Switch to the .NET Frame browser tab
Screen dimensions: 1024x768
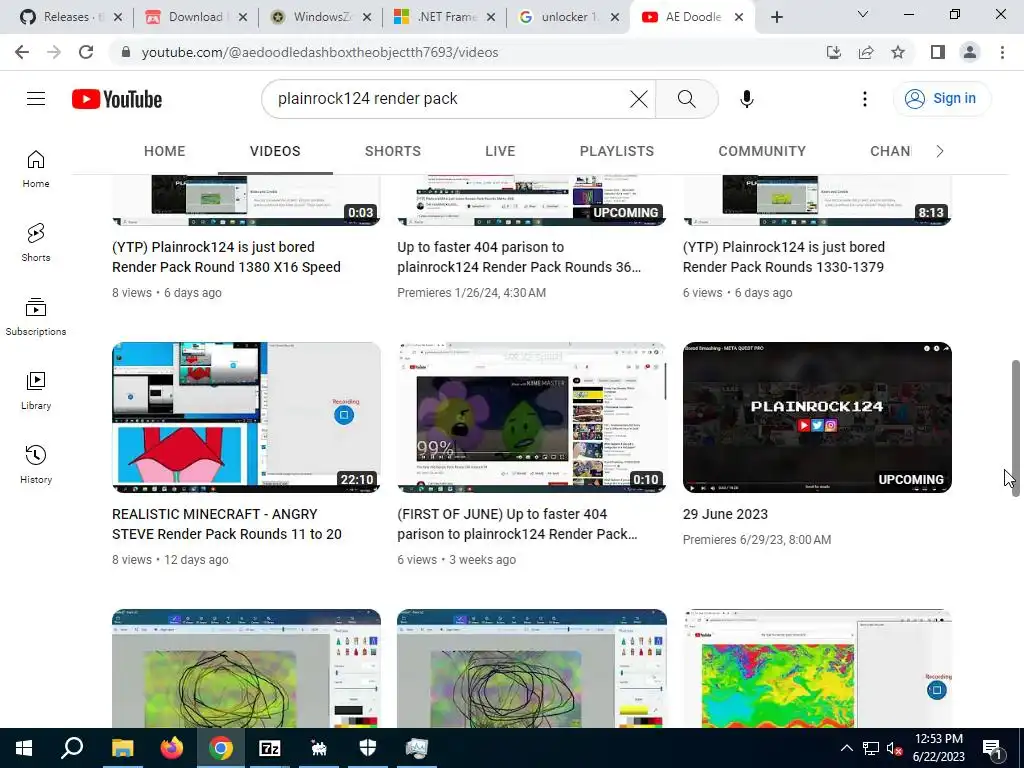point(445,17)
